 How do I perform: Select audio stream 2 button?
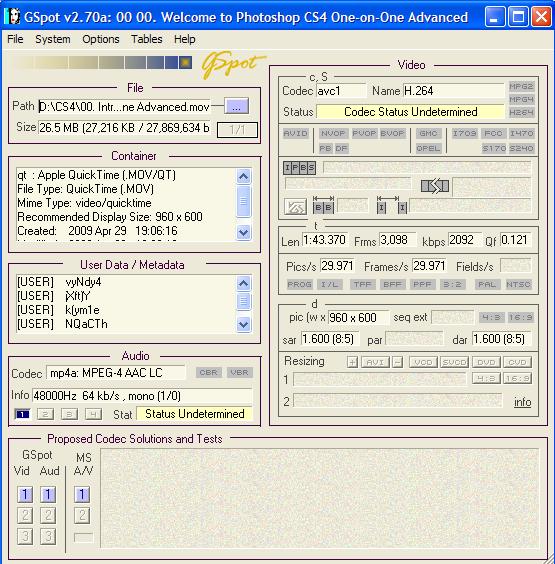[46, 414]
